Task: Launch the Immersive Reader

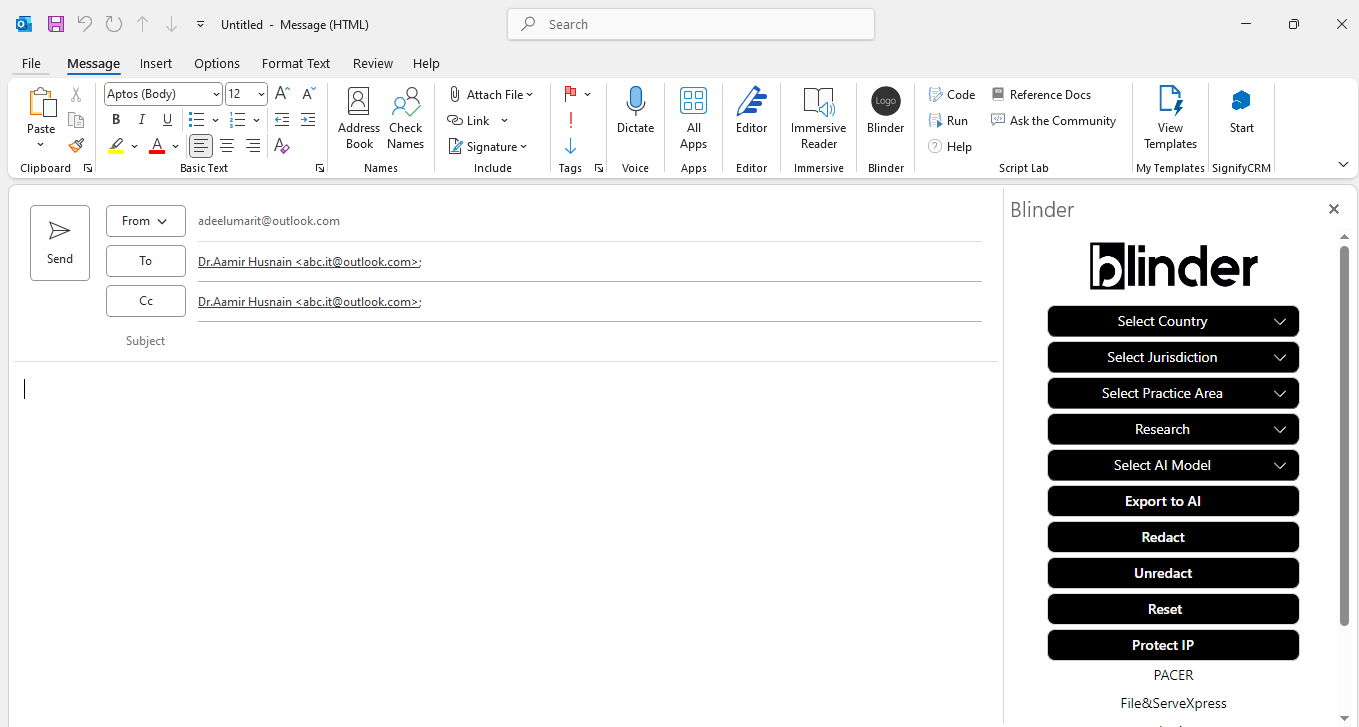Action: (818, 117)
